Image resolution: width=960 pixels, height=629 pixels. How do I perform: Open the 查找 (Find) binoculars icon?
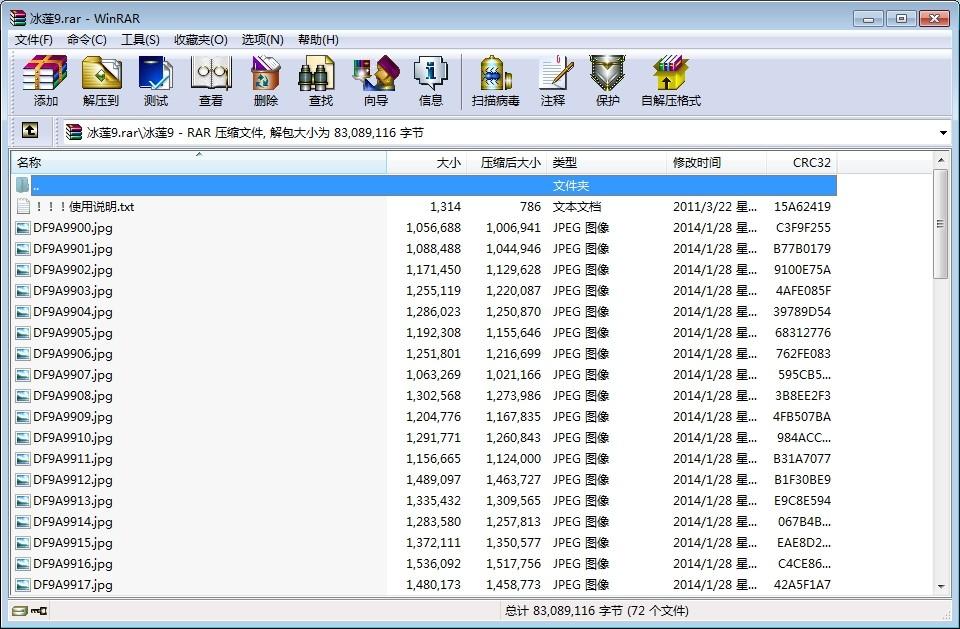pos(320,80)
